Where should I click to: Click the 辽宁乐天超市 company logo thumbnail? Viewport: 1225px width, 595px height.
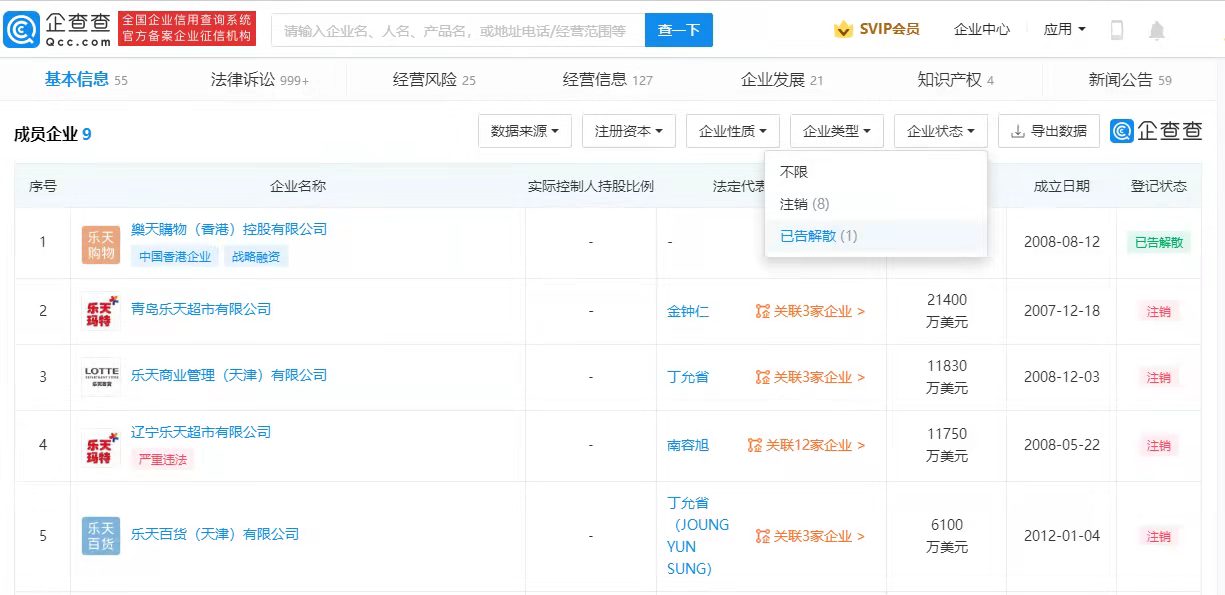[101, 446]
